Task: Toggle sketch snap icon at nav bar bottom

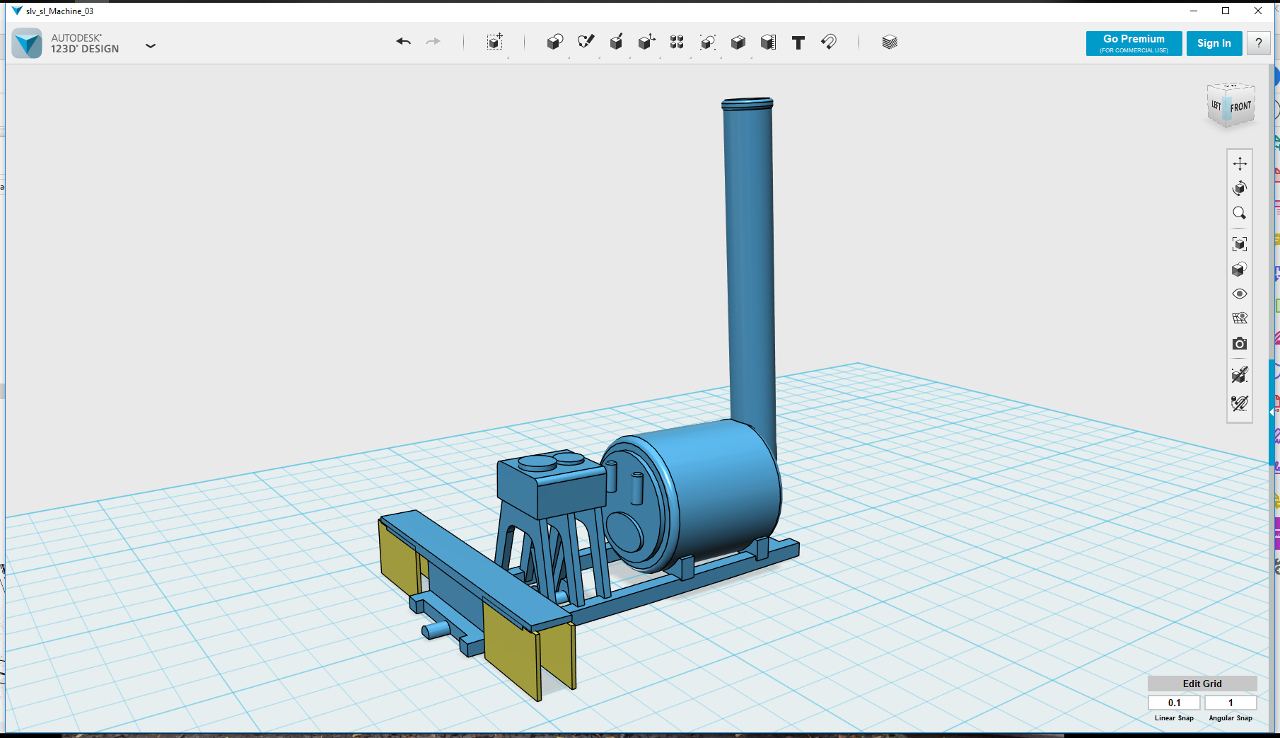Action: (x=1240, y=404)
